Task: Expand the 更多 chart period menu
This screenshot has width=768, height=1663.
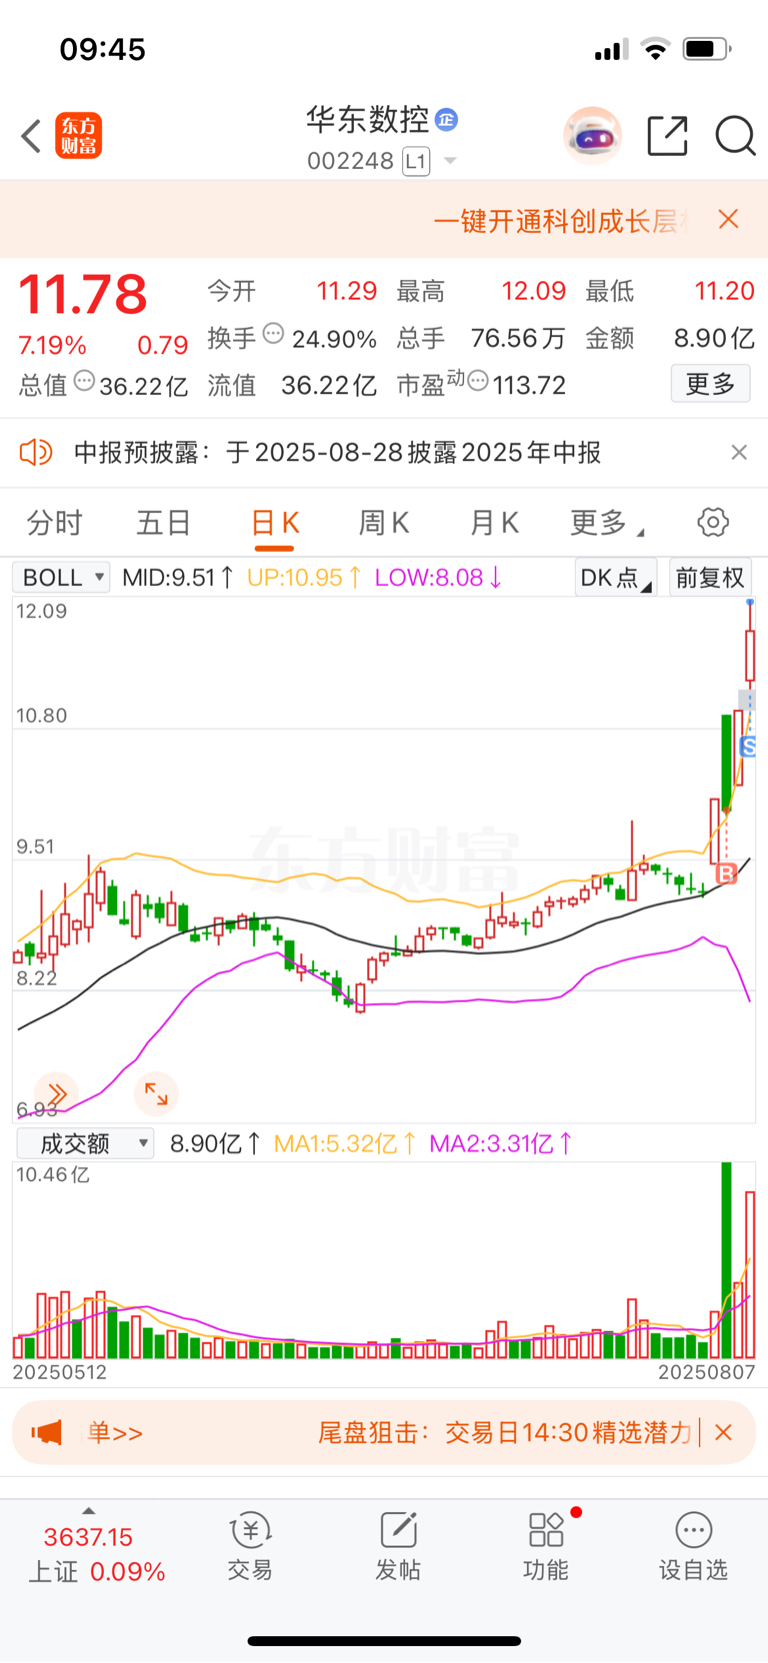Action: (x=607, y=522)
